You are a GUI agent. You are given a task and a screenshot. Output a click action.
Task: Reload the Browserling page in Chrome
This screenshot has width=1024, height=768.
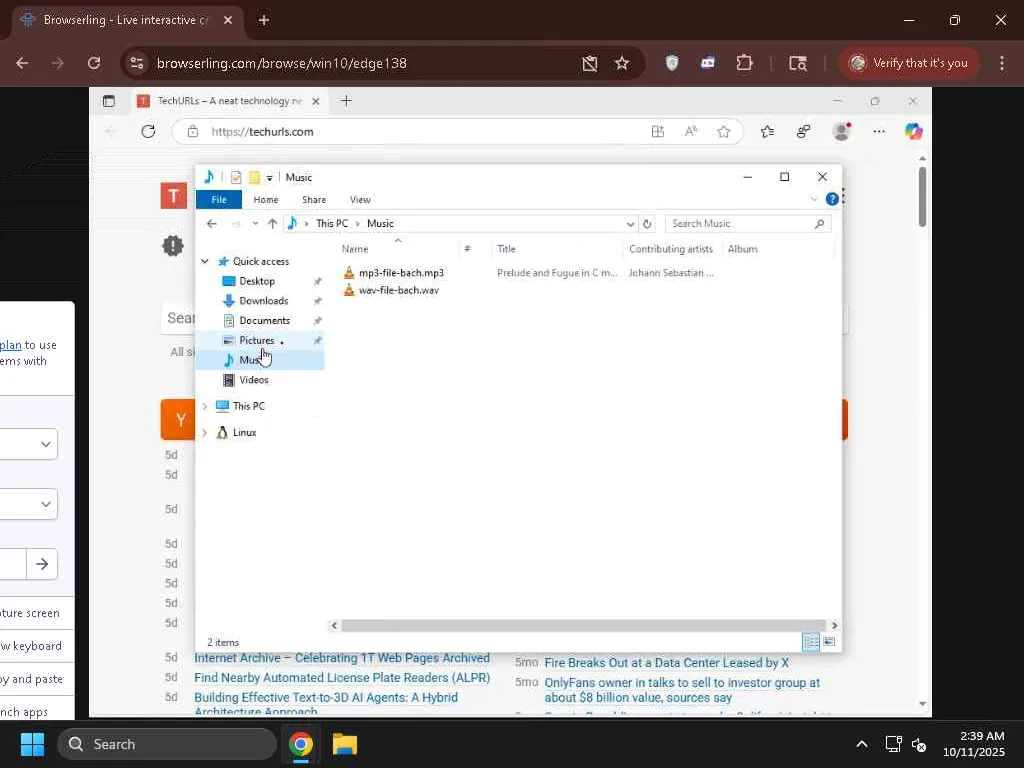point(94,63)
